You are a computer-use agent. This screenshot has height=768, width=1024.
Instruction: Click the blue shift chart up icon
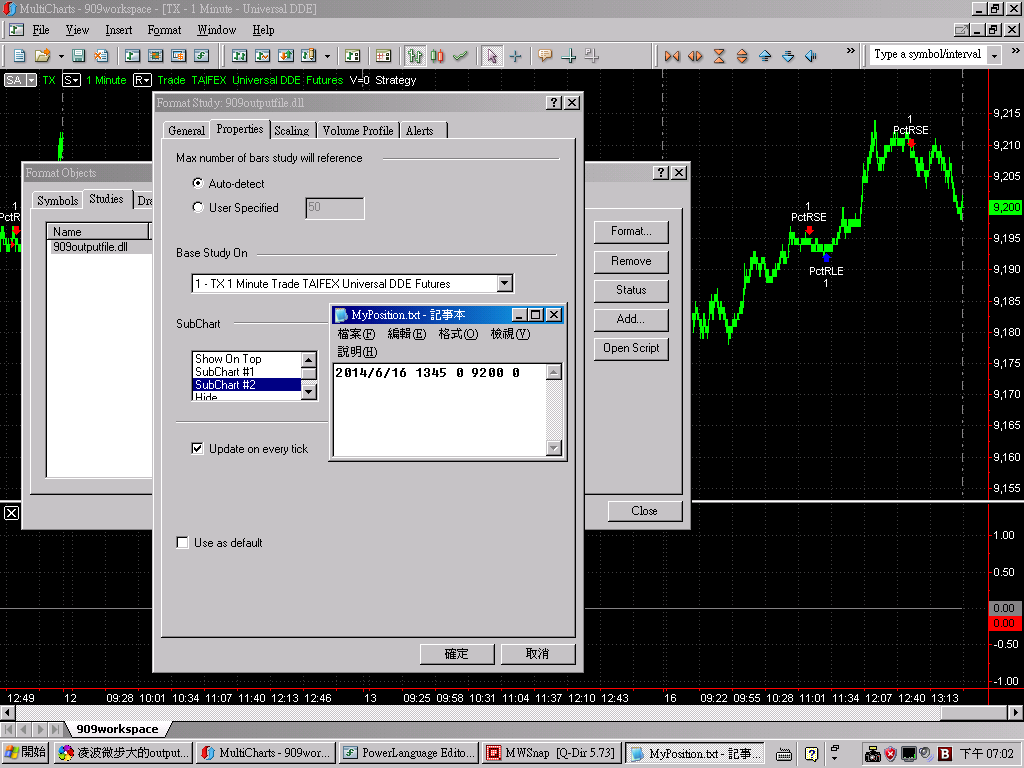765,56
